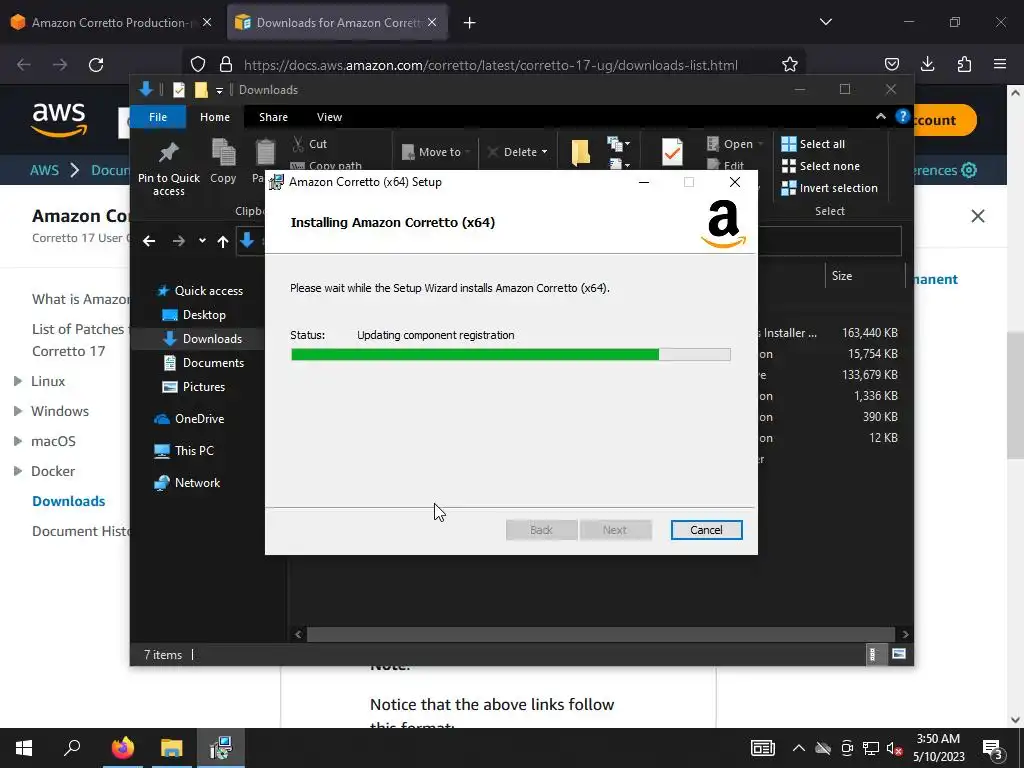Click the AWS logo on the page
Screen dimensions: 1024x768
coord(59,120)
